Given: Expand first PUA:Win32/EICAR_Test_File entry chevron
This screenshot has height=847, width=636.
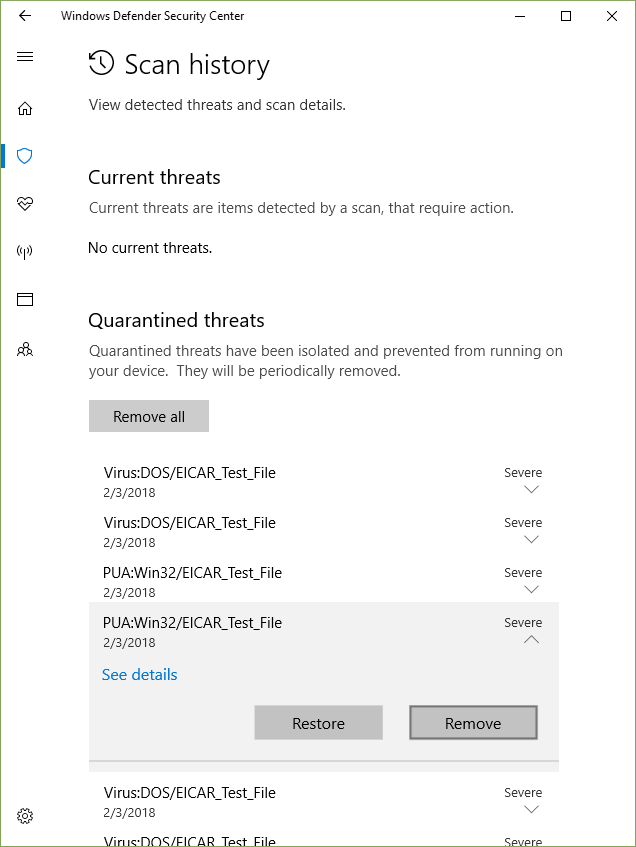Looking at the screenshot, I should click(531, 590).
